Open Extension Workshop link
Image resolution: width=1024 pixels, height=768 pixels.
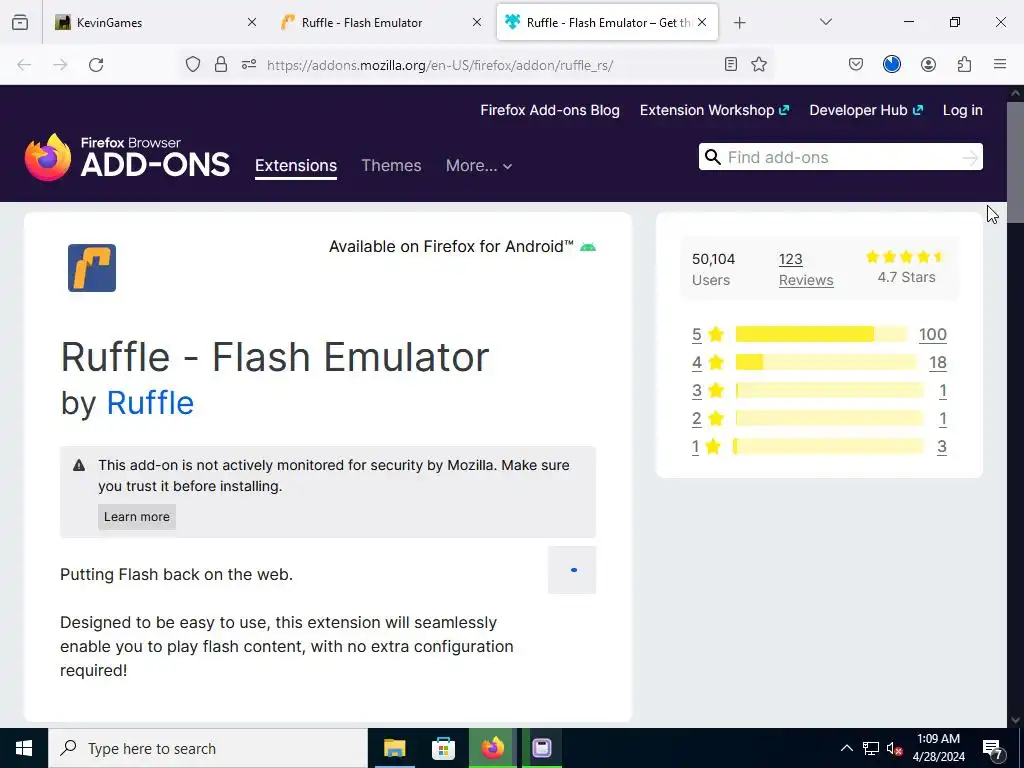714,110
